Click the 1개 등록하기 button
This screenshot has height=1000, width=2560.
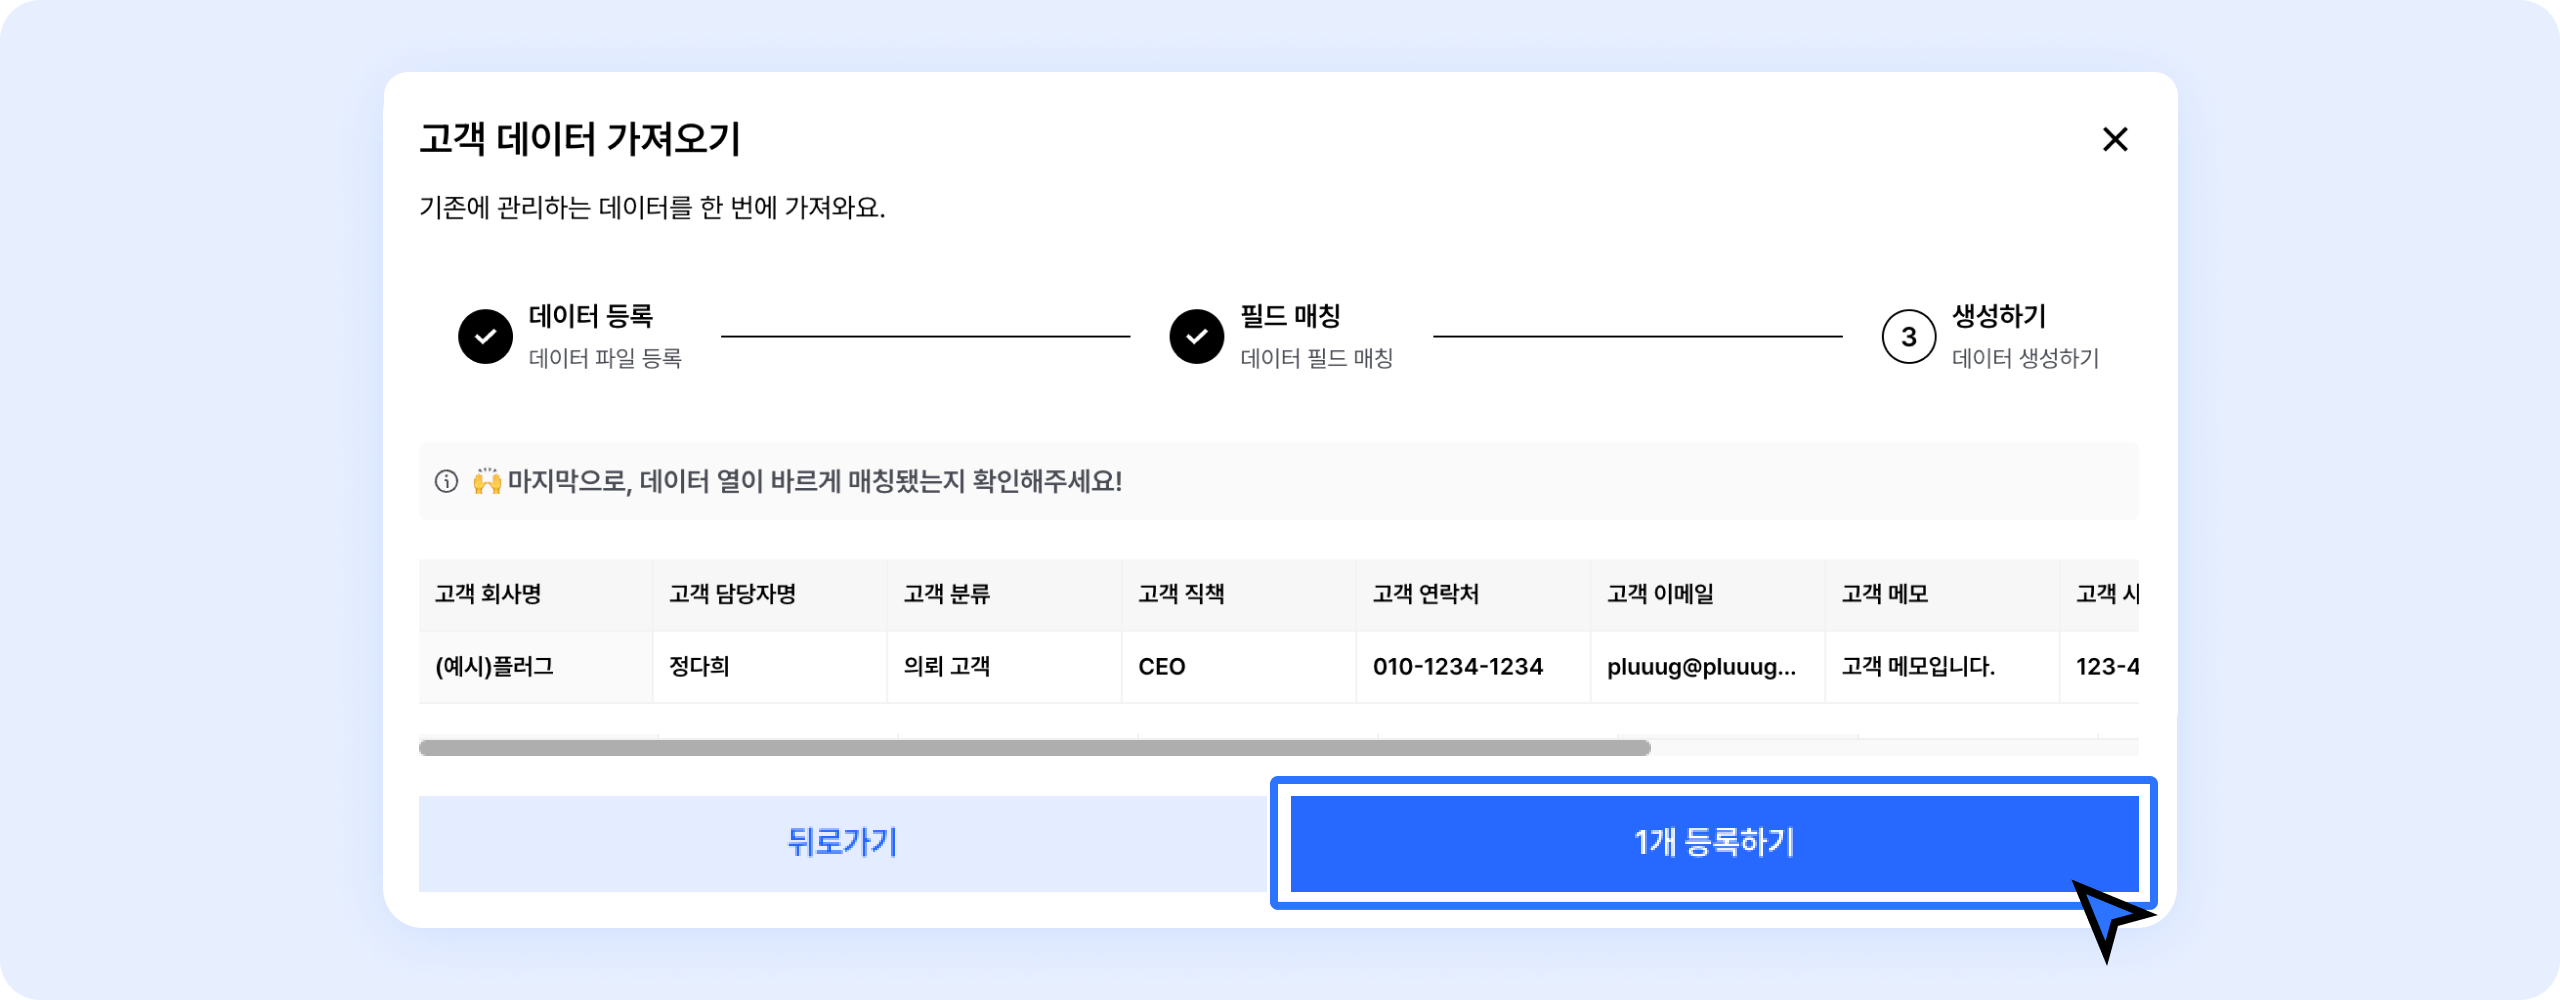1713,842
